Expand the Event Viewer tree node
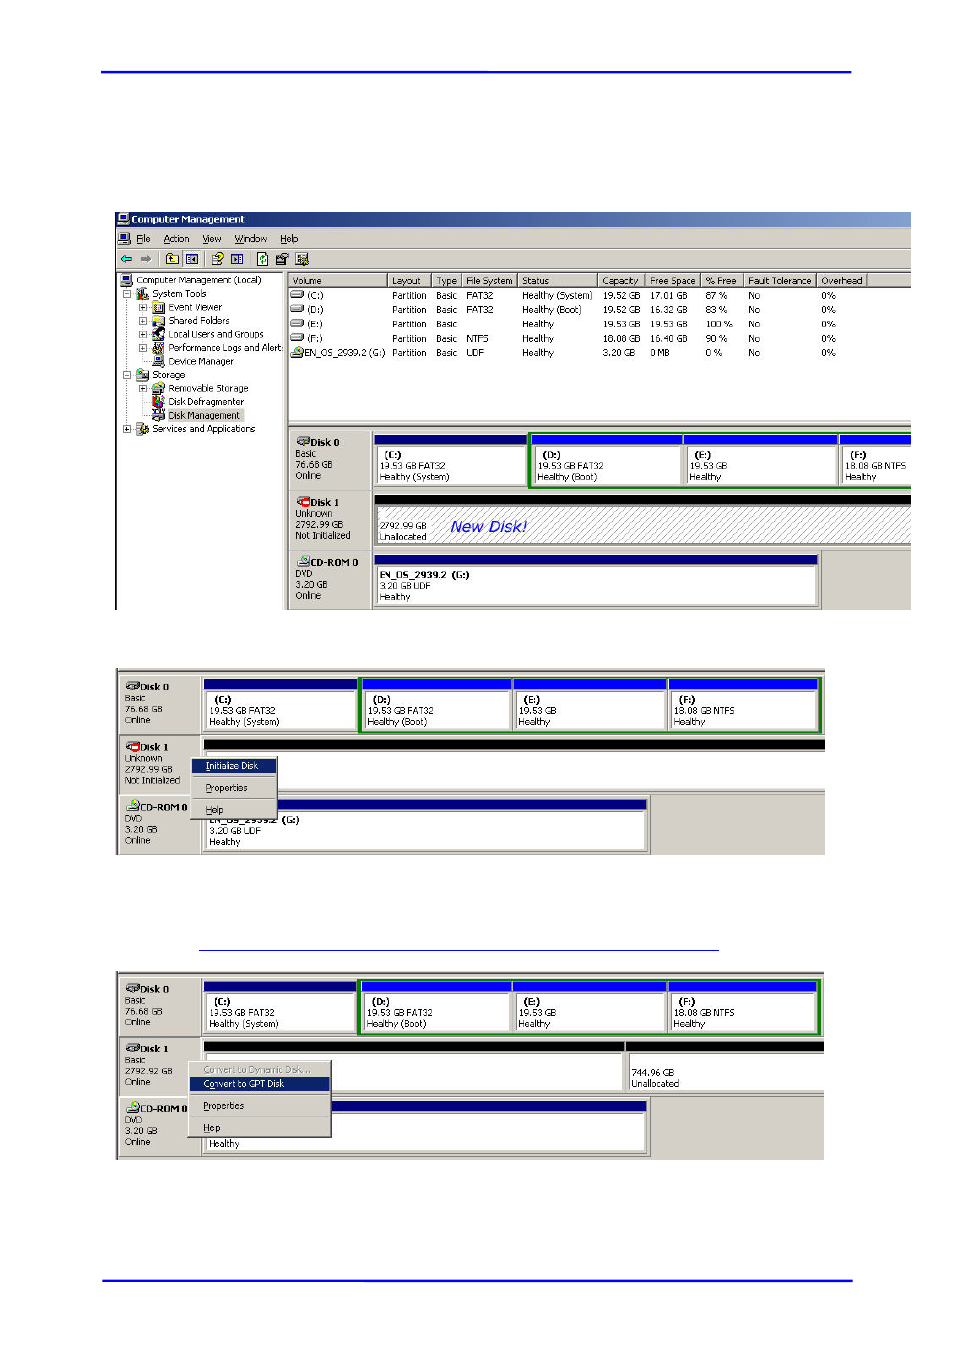The height and width of the screenshot is (1350, 954). (x=143, y=307)
